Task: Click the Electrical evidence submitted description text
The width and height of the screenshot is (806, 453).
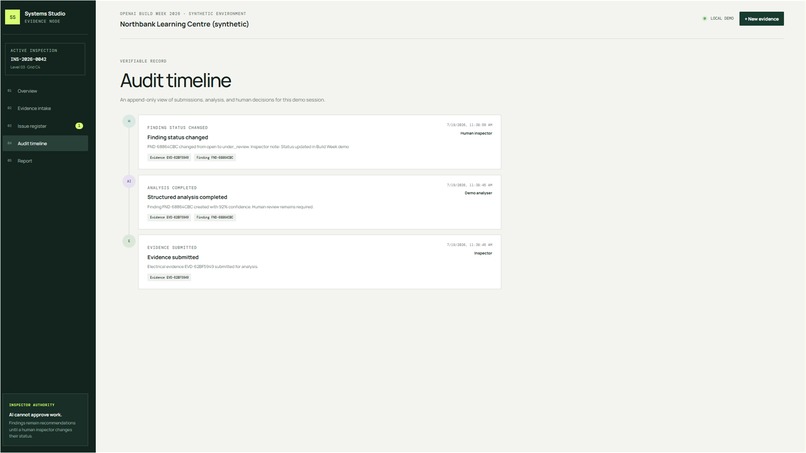Action: tap(203, 267)
